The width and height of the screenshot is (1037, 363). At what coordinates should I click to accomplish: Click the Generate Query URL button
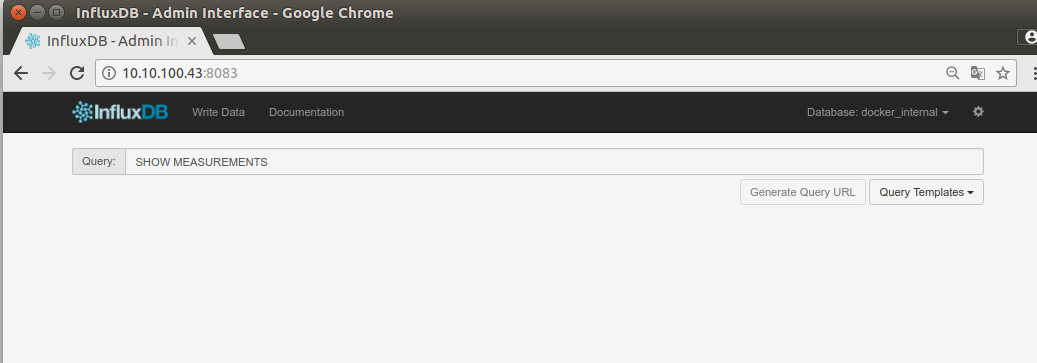(803, 192)
